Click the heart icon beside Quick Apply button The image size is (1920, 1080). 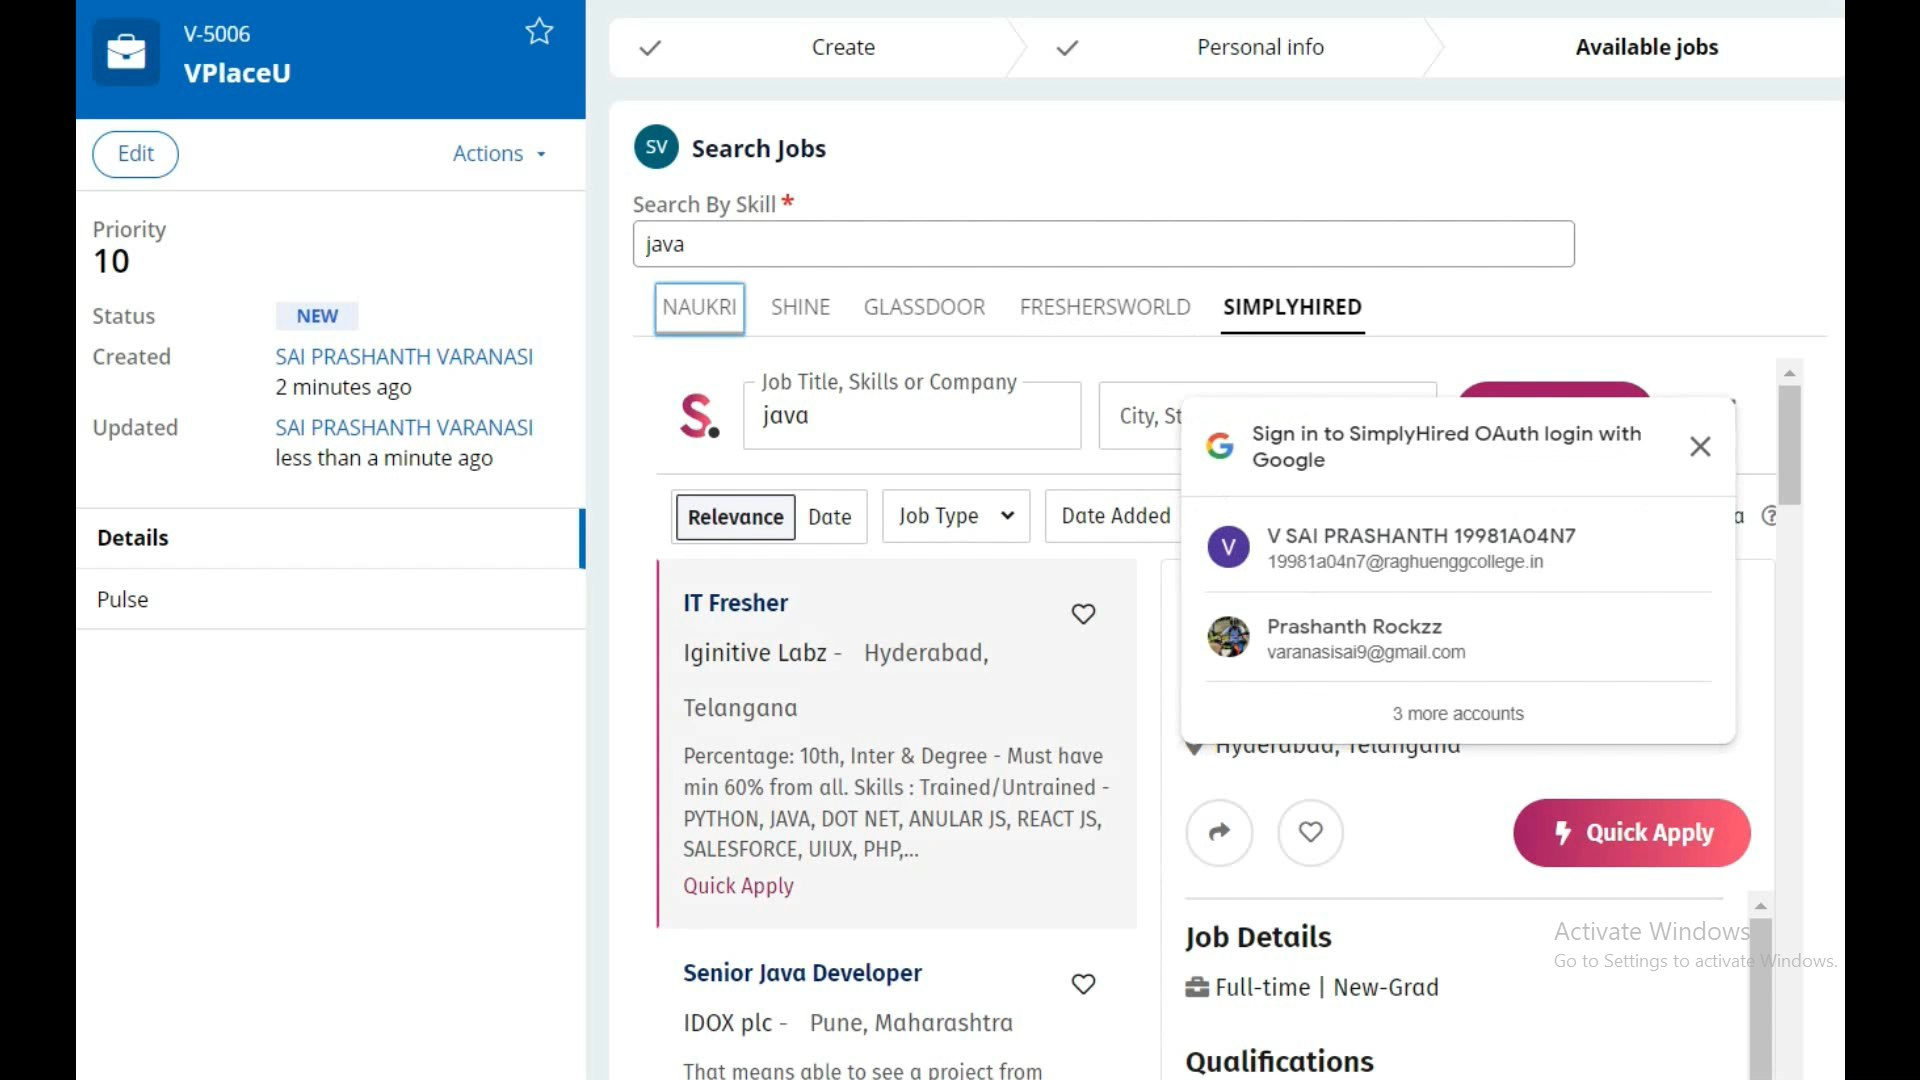[x=1310, y=832]
